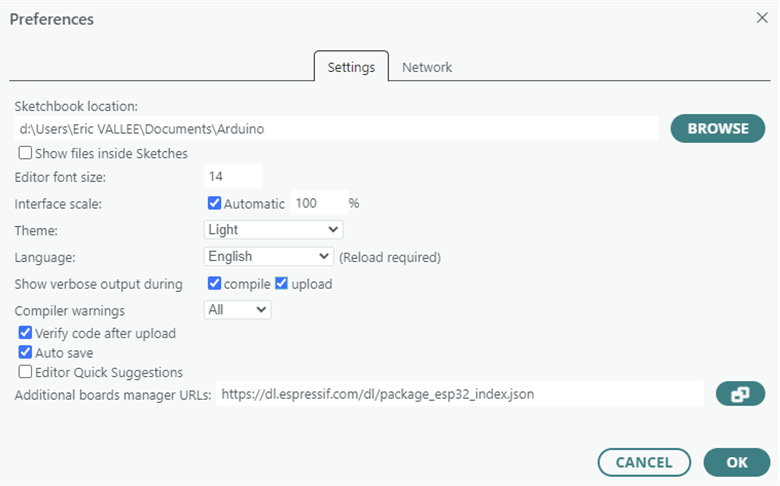This screenshot has width=780, height=486.
Task: Disable Verify code after upload
Action: pyautogui.click(x=25, y=333)
